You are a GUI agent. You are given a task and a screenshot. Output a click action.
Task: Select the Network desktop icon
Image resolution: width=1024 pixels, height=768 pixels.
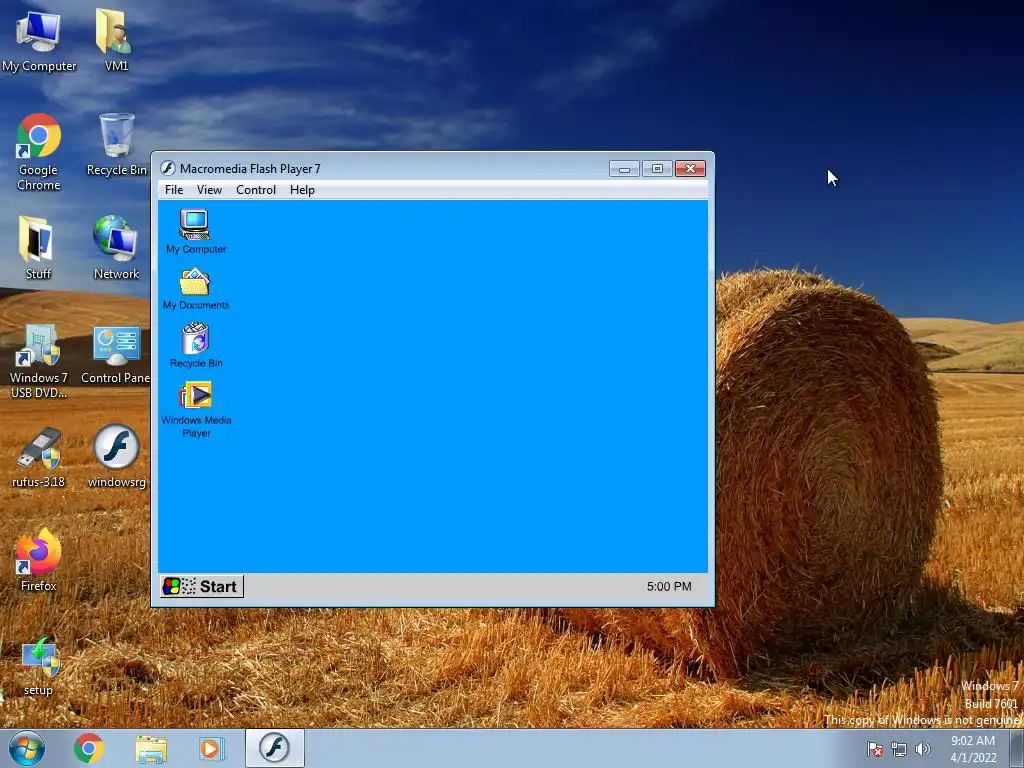116,249
